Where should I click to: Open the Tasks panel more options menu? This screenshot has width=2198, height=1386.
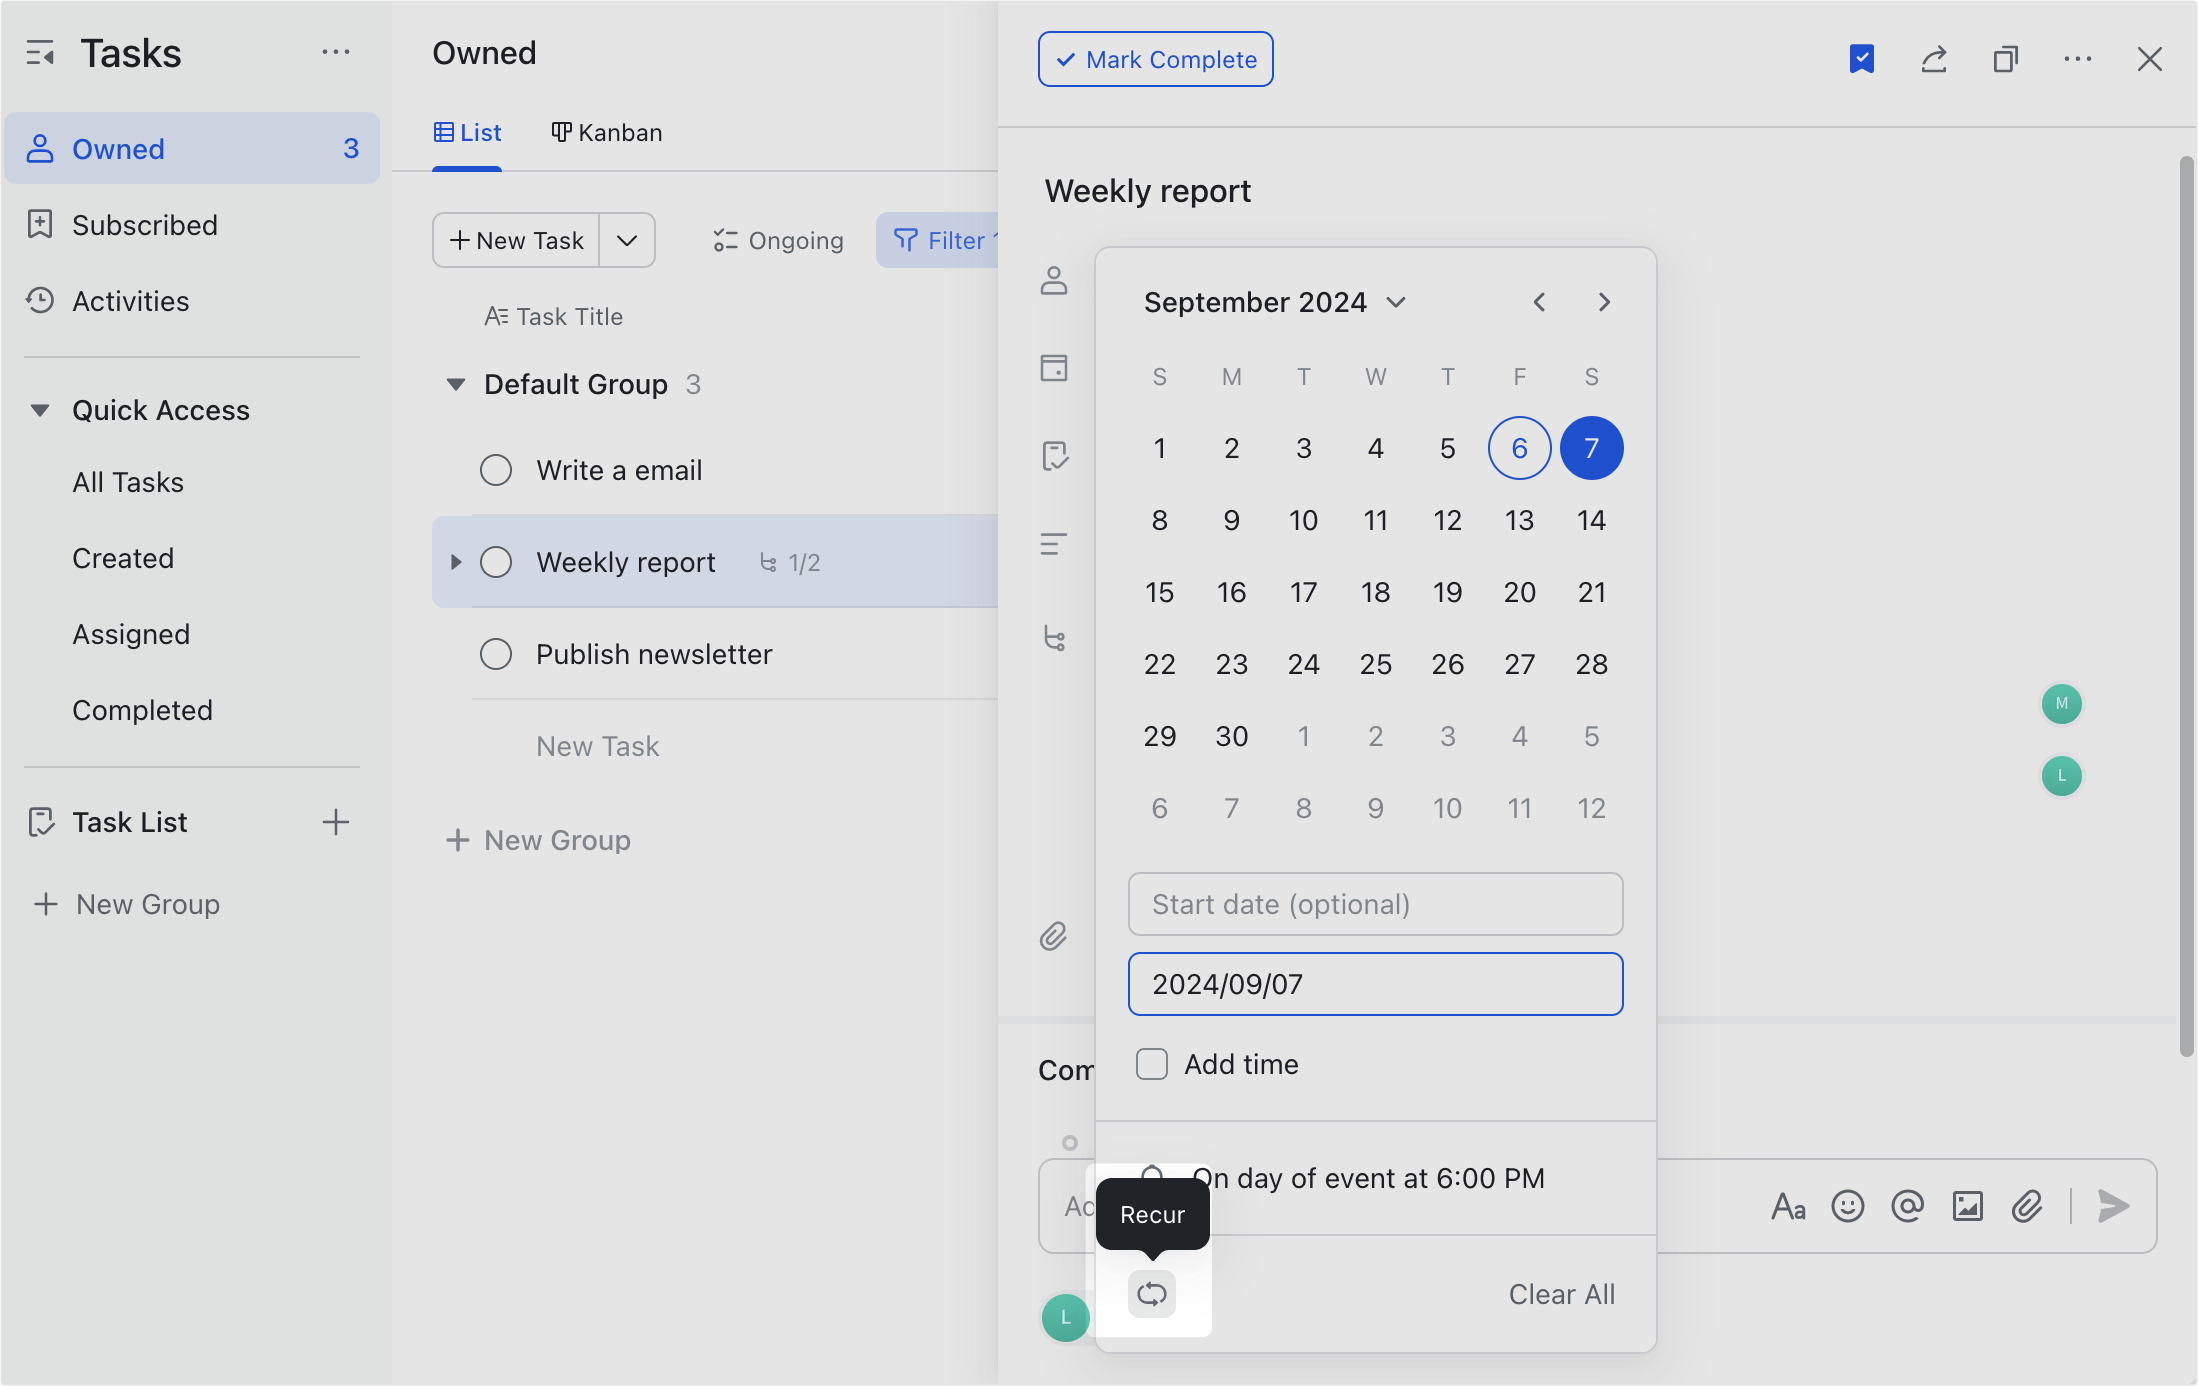pyautogui.click(x=336, y=52)
